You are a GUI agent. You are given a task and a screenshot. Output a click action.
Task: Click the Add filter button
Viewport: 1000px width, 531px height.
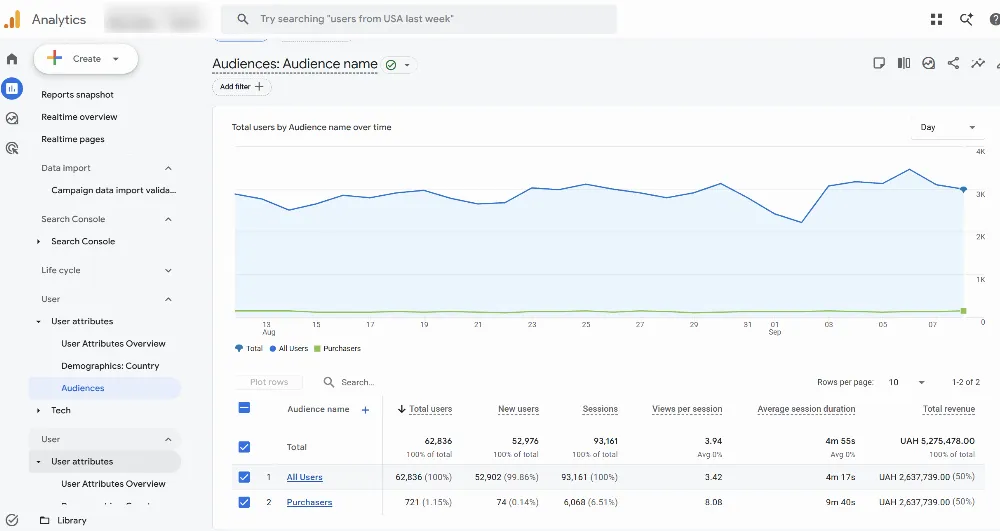(241, 87)
